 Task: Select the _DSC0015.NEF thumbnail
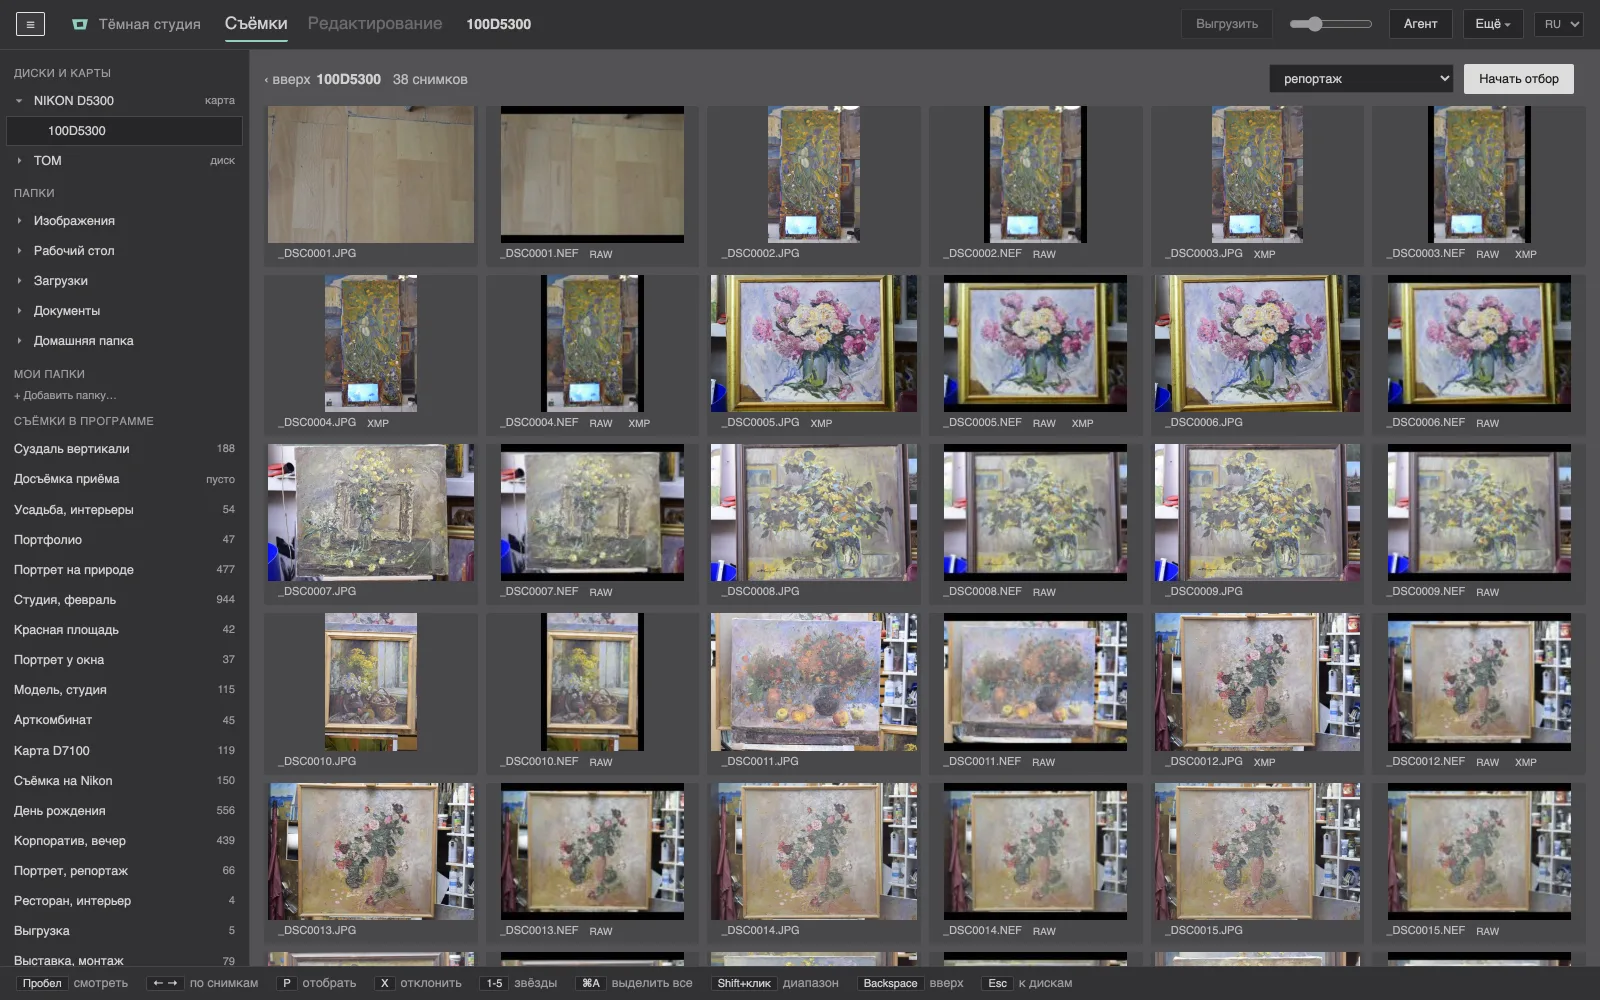click(x=1479, y=852)
